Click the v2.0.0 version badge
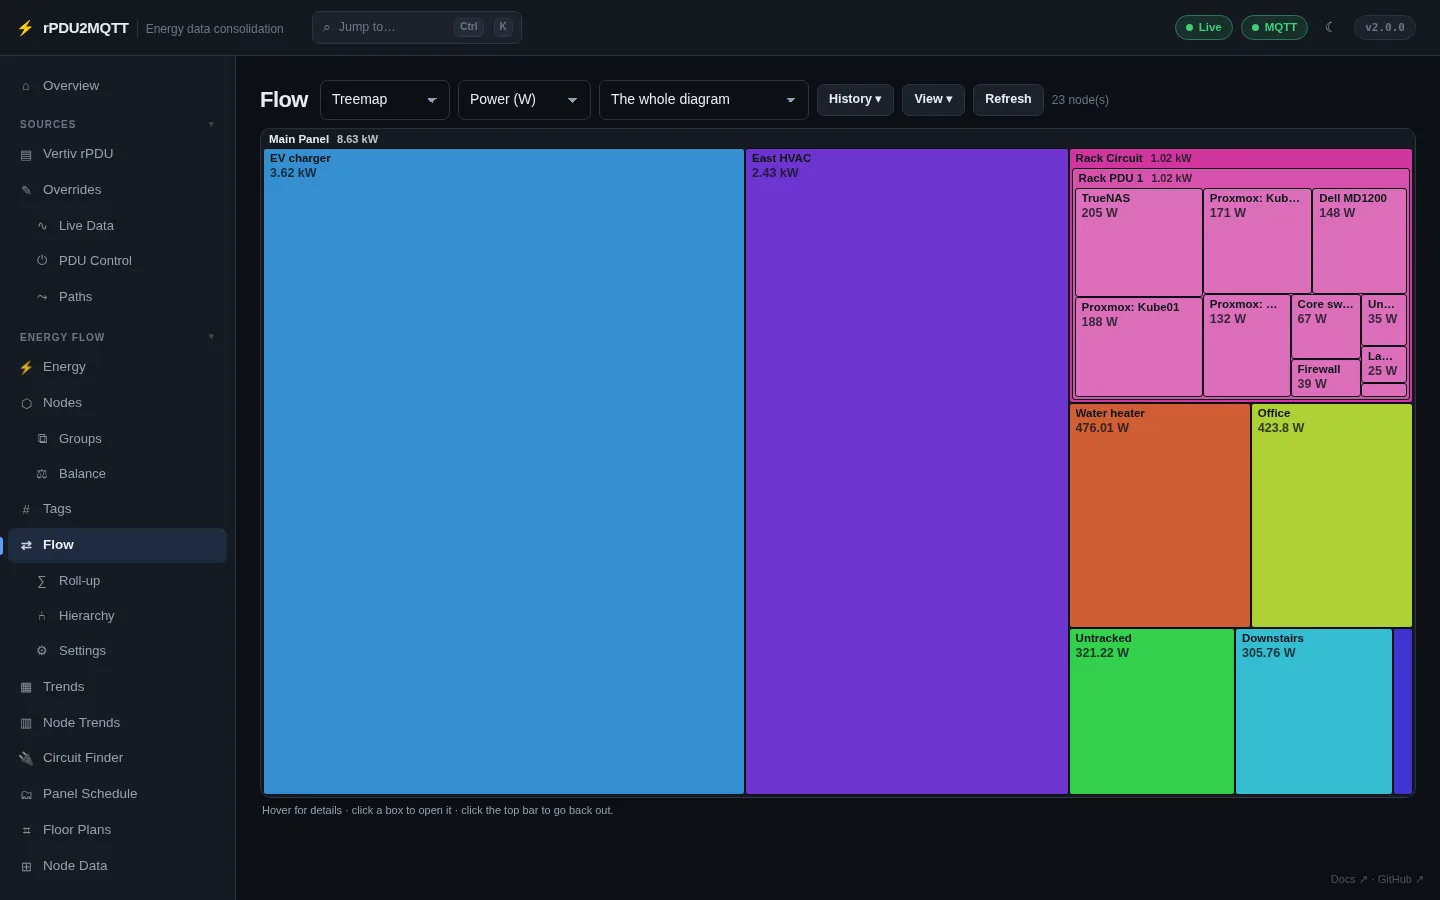 (x=1385, y=27)
